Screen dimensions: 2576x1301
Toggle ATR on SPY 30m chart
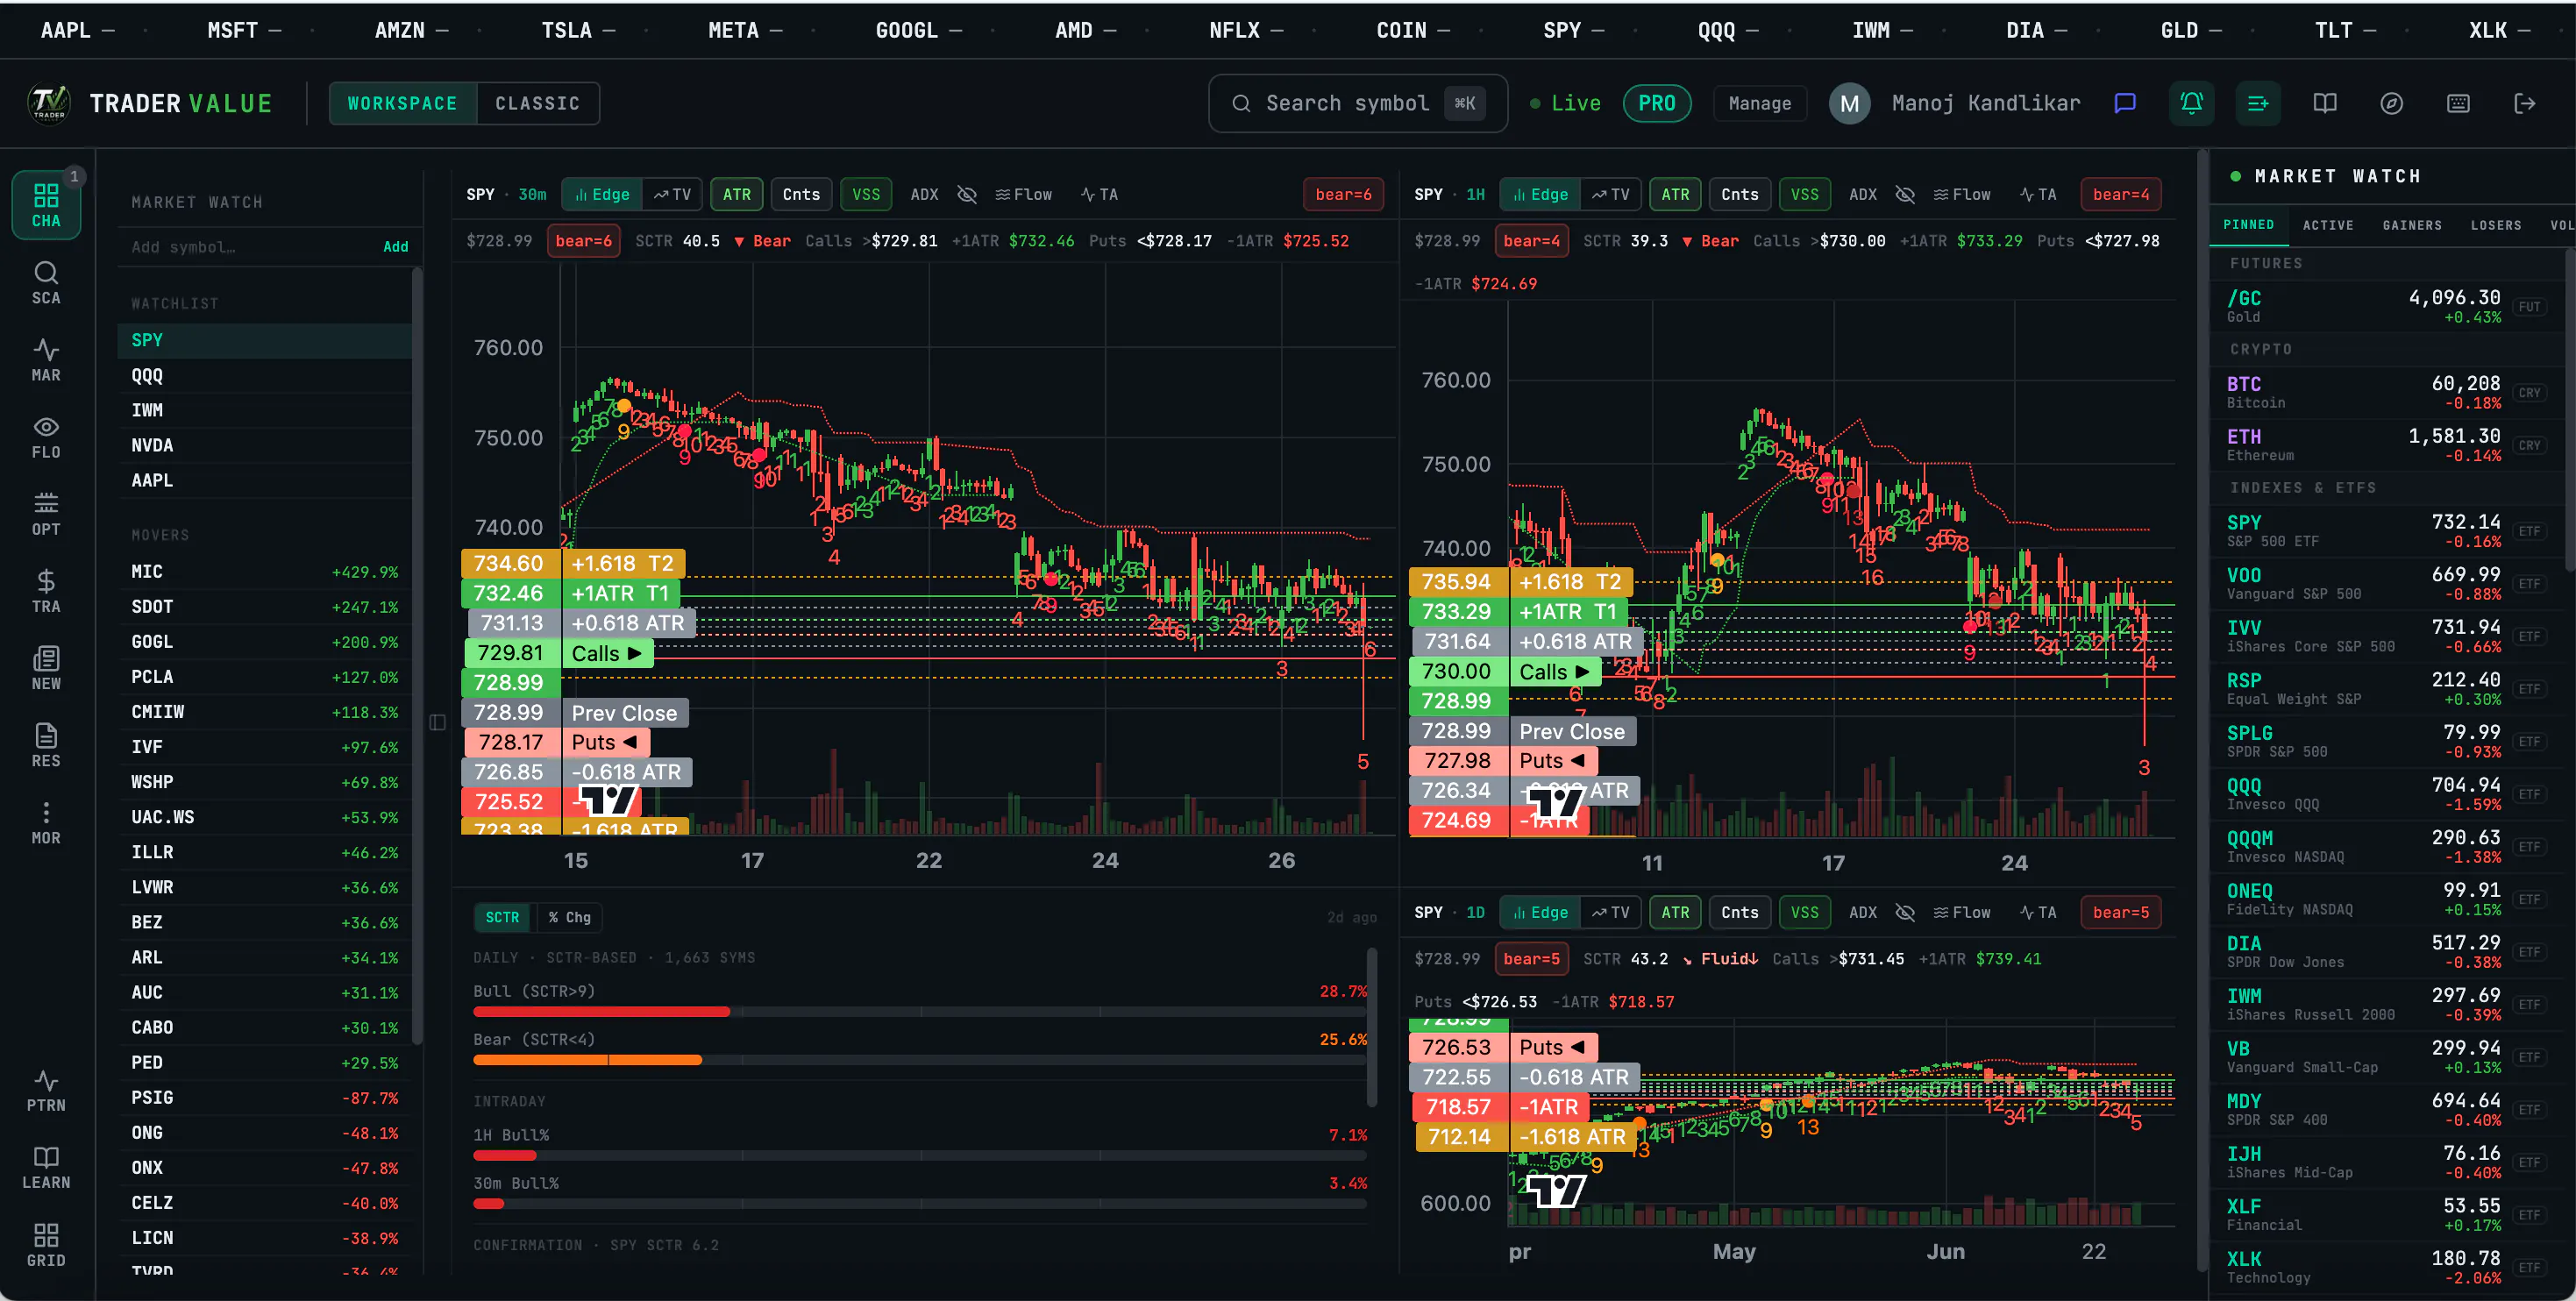(737, 194)
